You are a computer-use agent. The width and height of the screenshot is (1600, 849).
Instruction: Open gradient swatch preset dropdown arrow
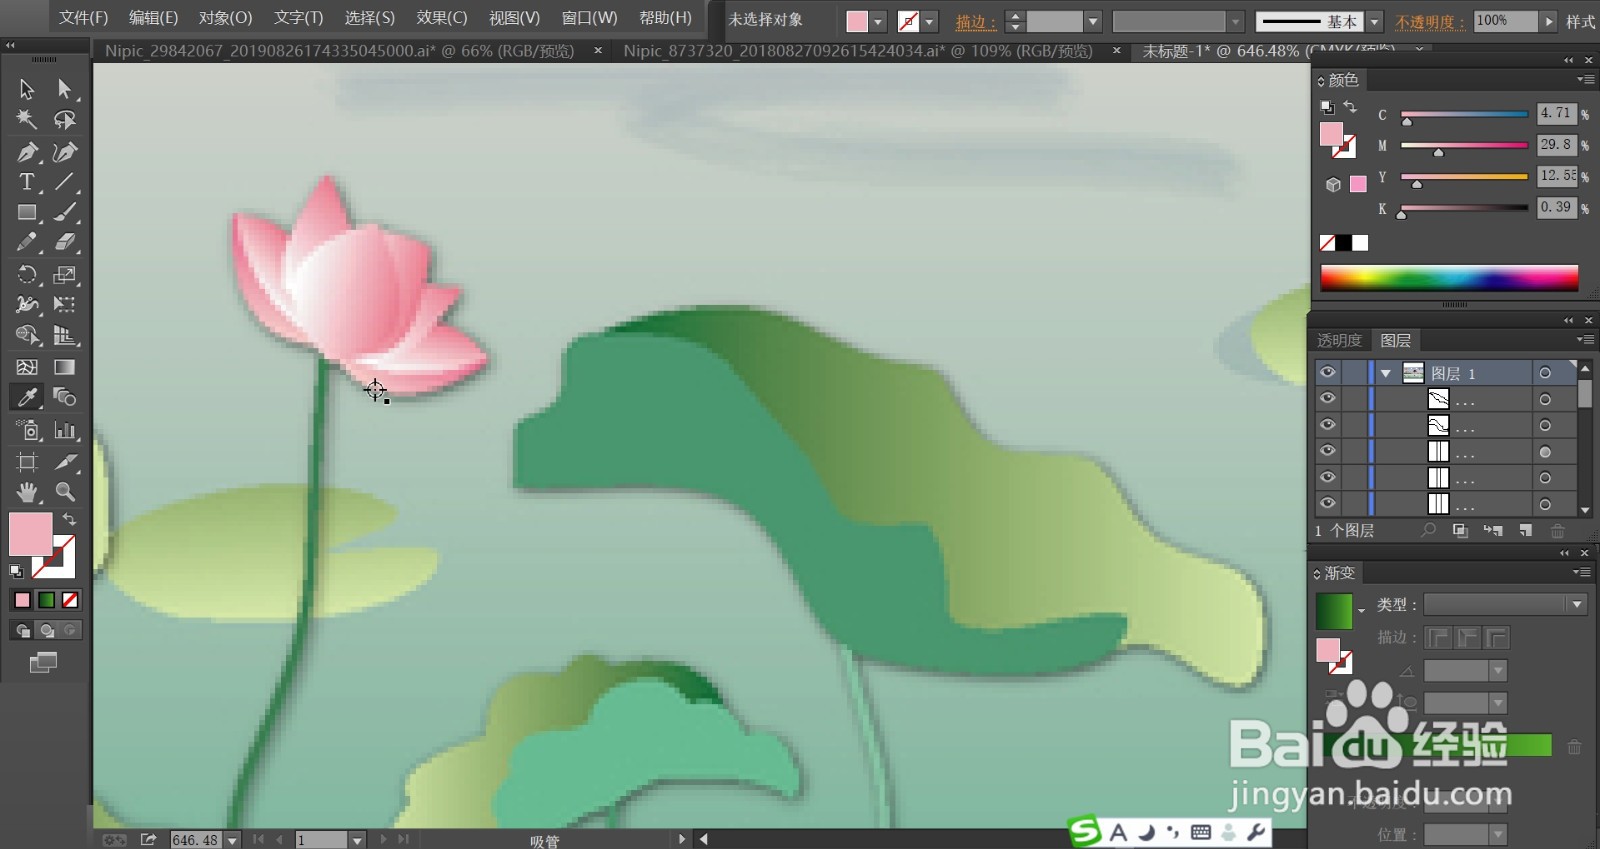pos(1361,610)
